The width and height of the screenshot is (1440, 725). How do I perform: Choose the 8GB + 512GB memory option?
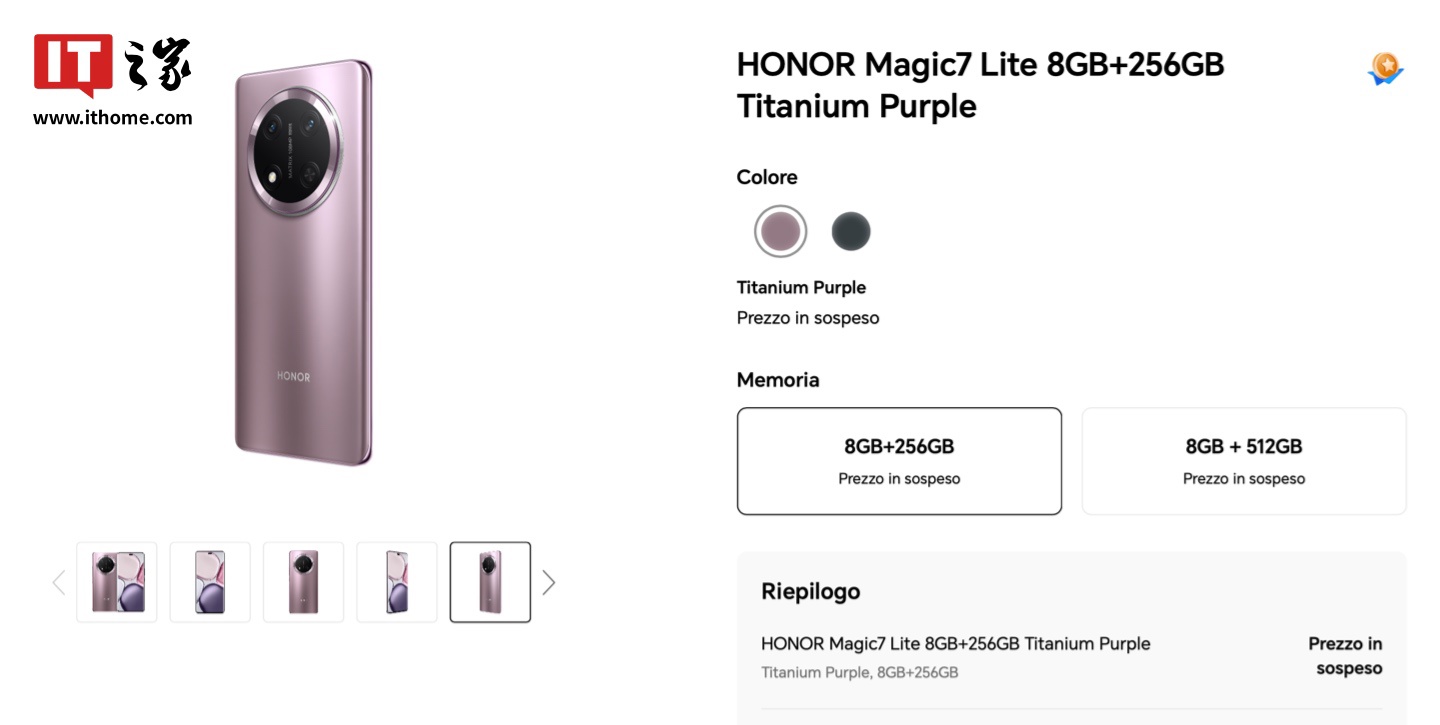[1243, 461]
